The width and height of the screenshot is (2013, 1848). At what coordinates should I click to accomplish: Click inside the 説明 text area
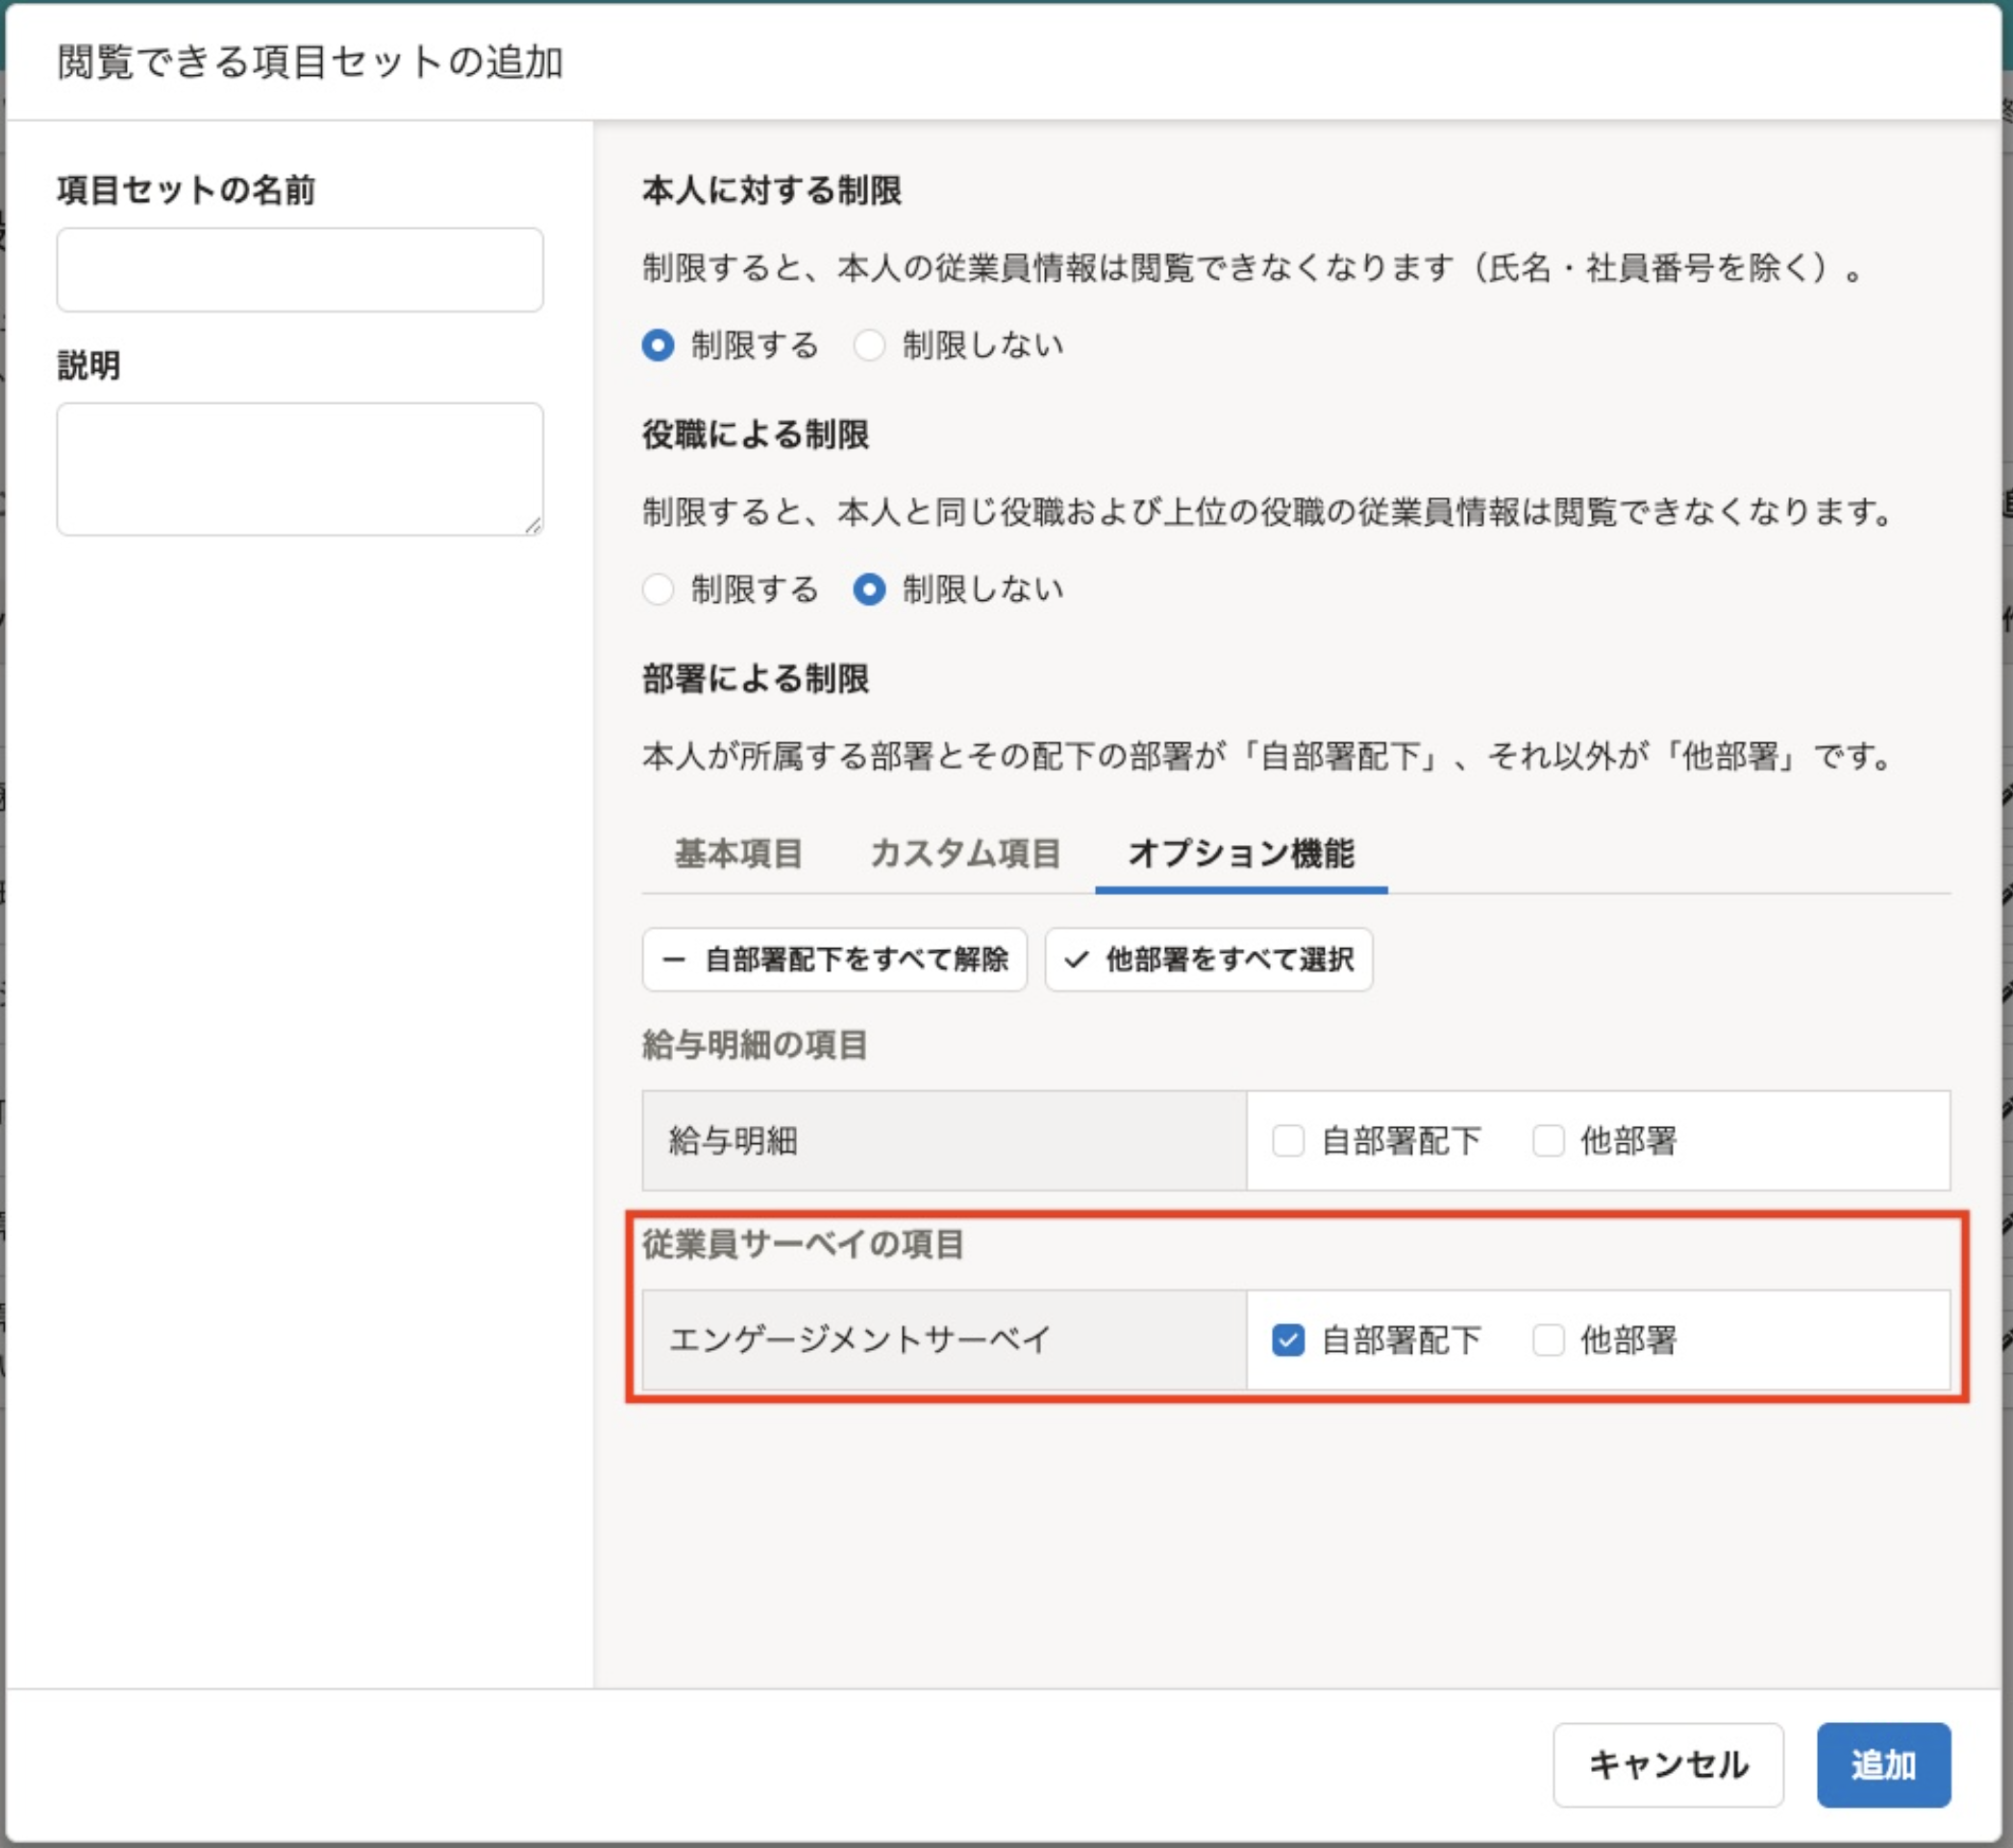299,470
